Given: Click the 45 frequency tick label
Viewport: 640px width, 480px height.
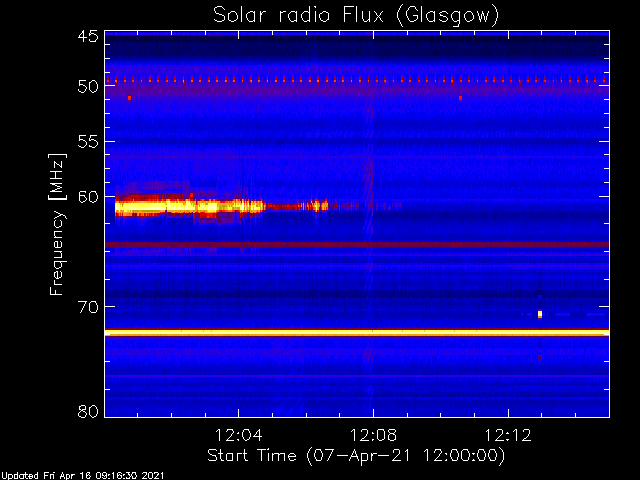Looking at the screenshot, I should point(88,37).
